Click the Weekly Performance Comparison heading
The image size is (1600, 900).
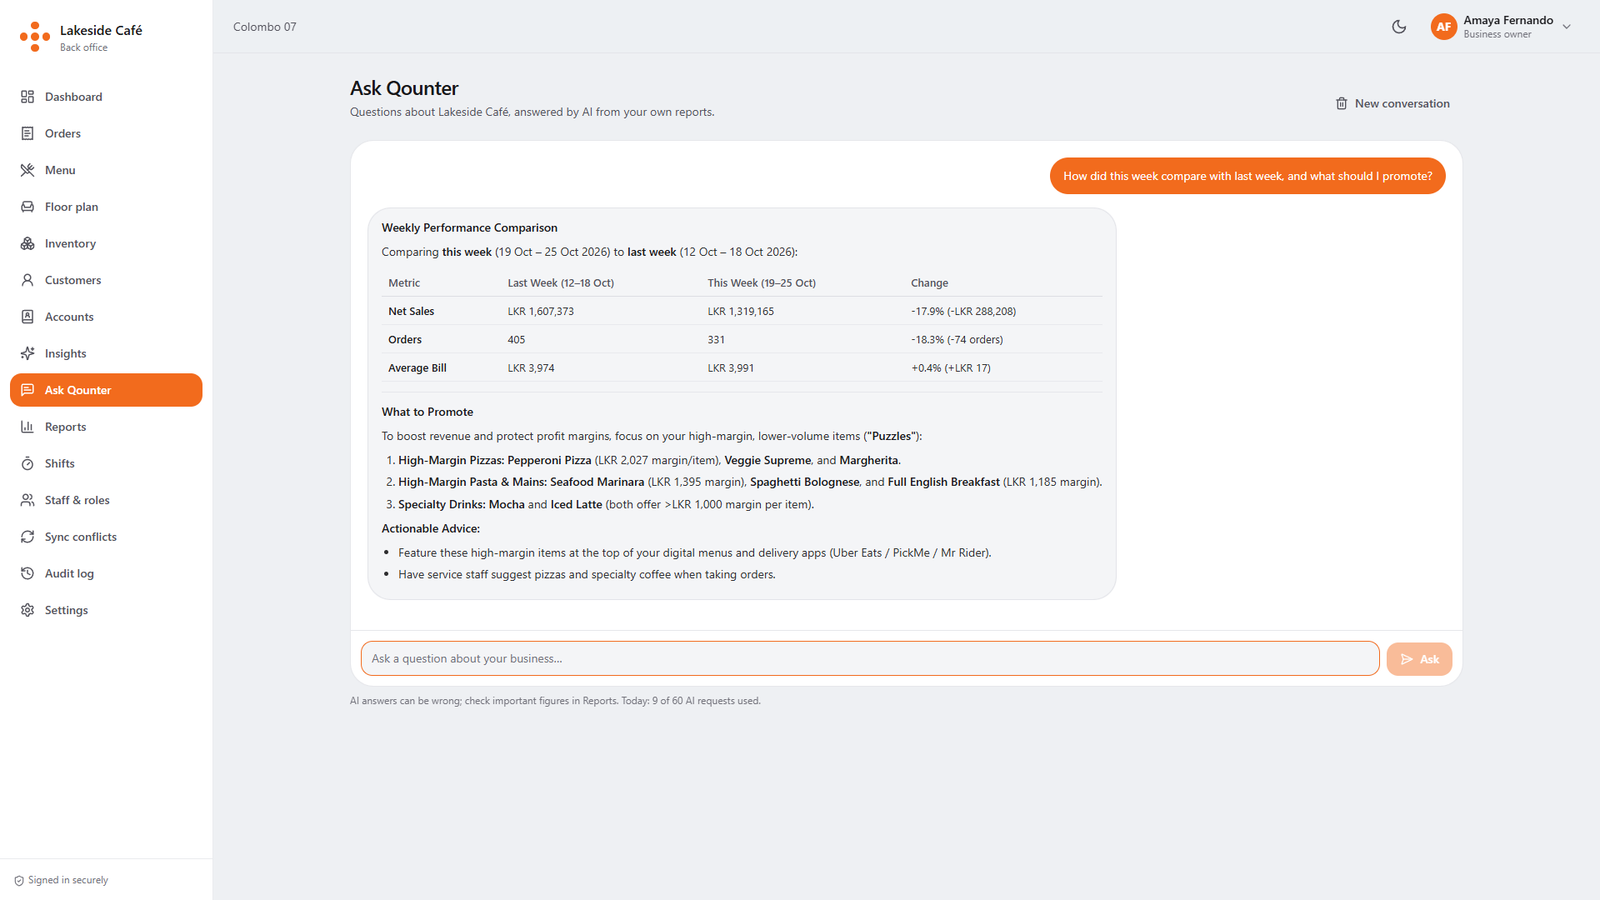pos(469,228)
